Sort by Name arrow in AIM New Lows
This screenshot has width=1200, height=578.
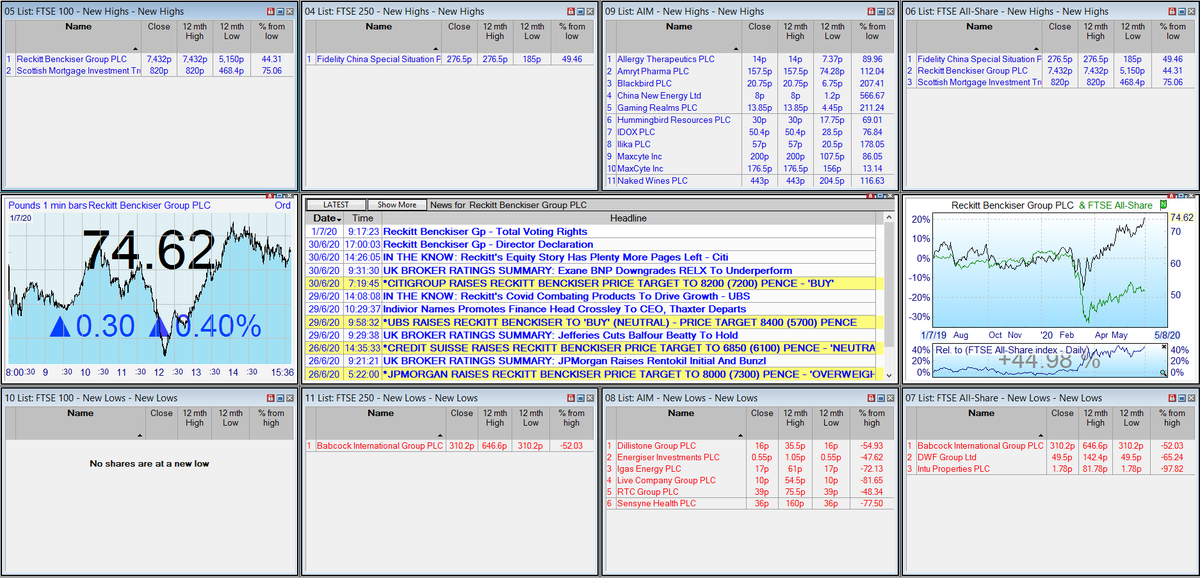pyautogui.click(x=740, y=435)
